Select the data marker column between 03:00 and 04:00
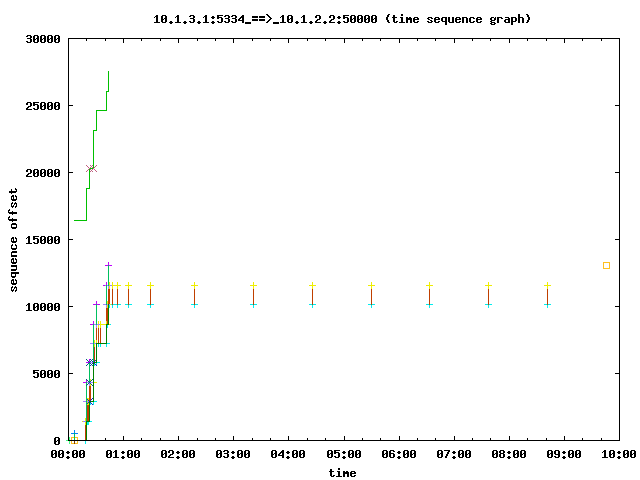 [253, 295]
